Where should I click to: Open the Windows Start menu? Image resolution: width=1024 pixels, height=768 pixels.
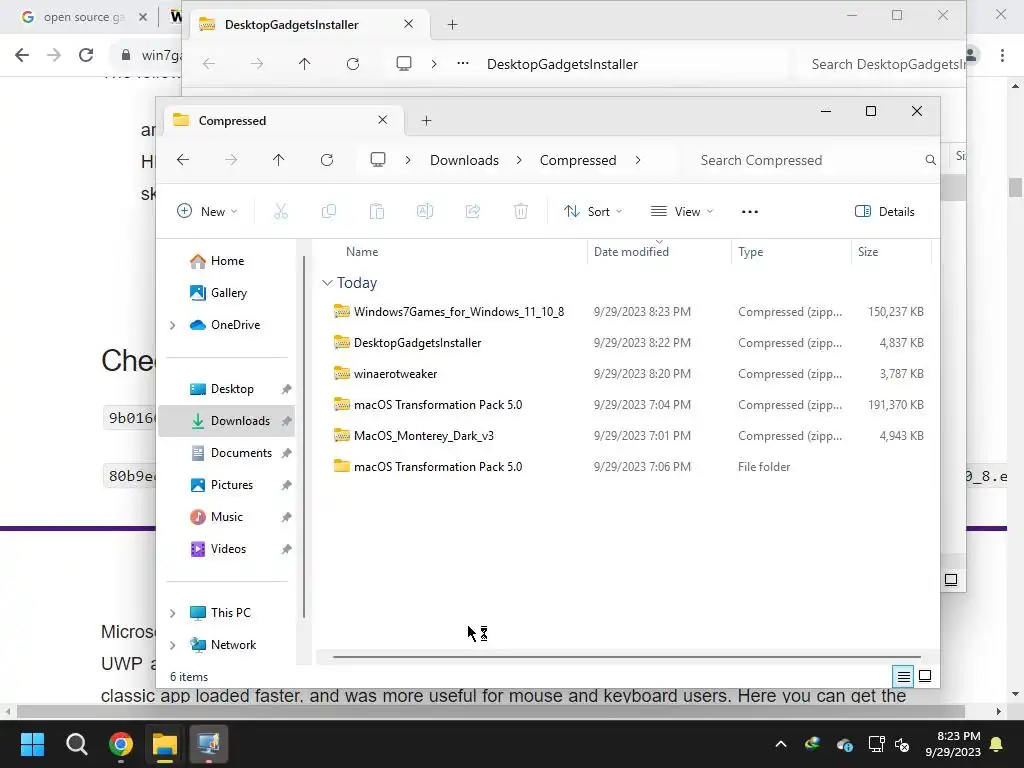pyautogui.click(x=32, y=744)
